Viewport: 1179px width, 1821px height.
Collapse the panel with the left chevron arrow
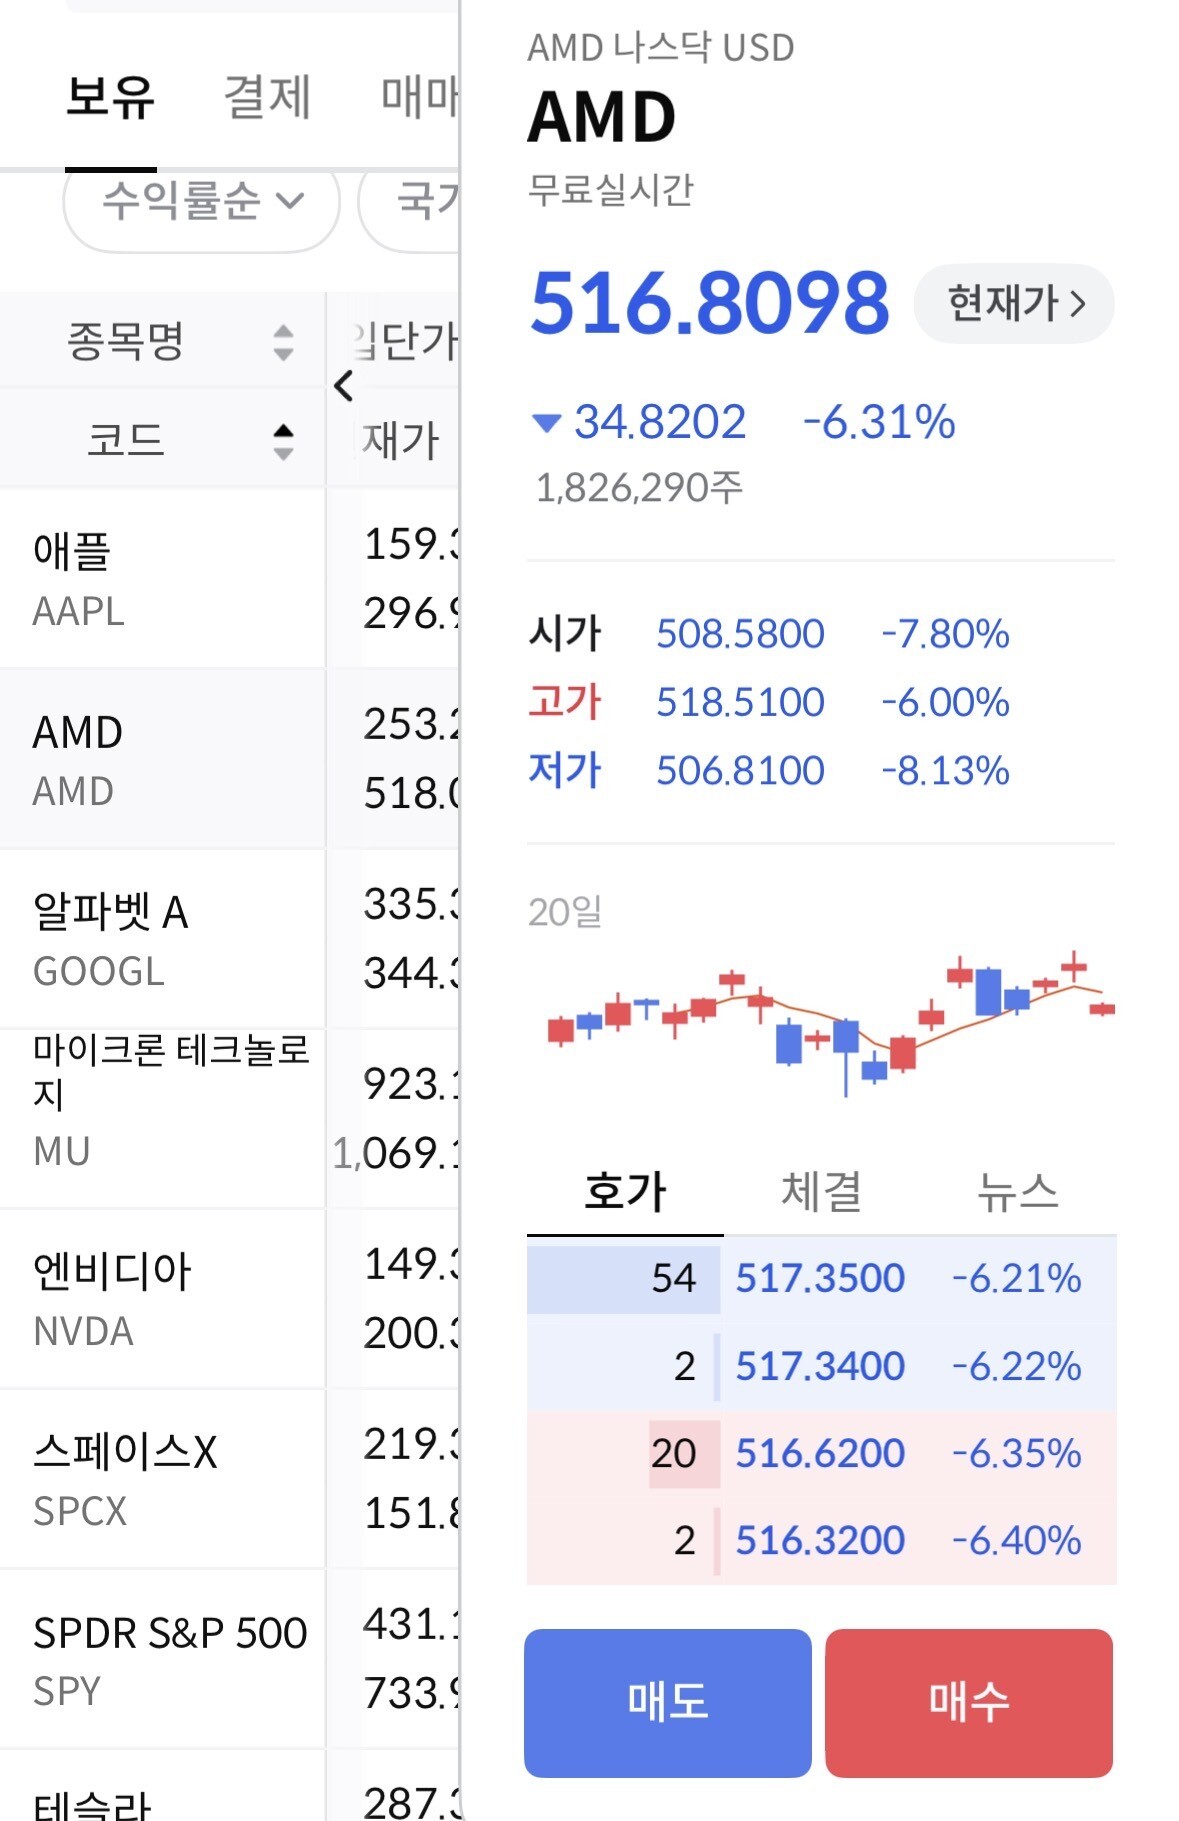point(344,385)
